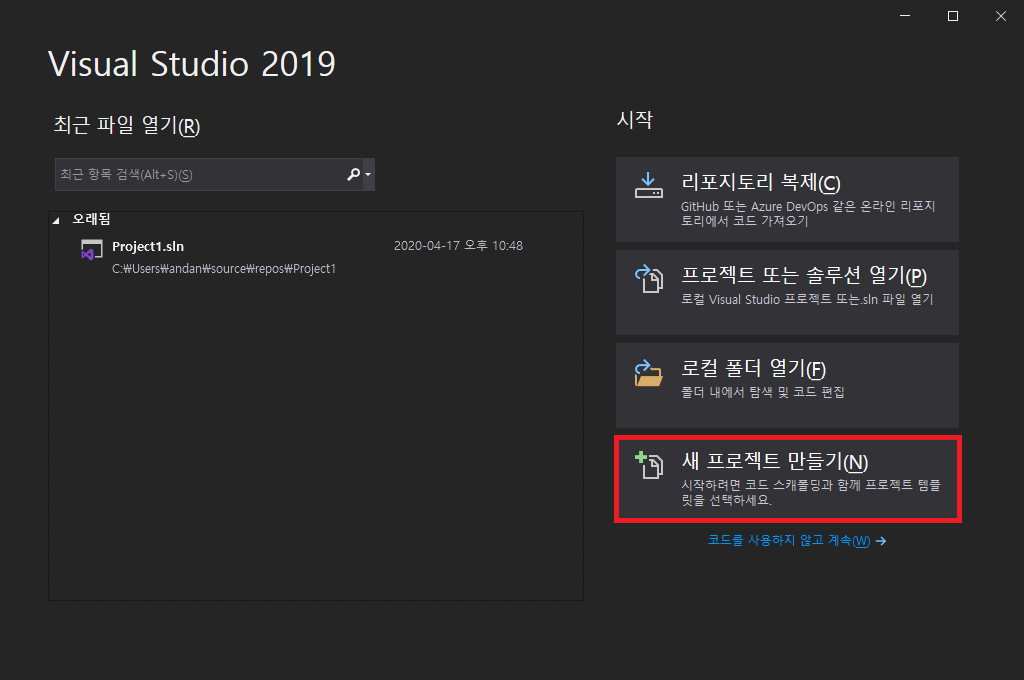Select 프로젝트 또는 솔루션 열기(P) title
The height and width of the screenshot is (680, 1024).
point(803,276)
